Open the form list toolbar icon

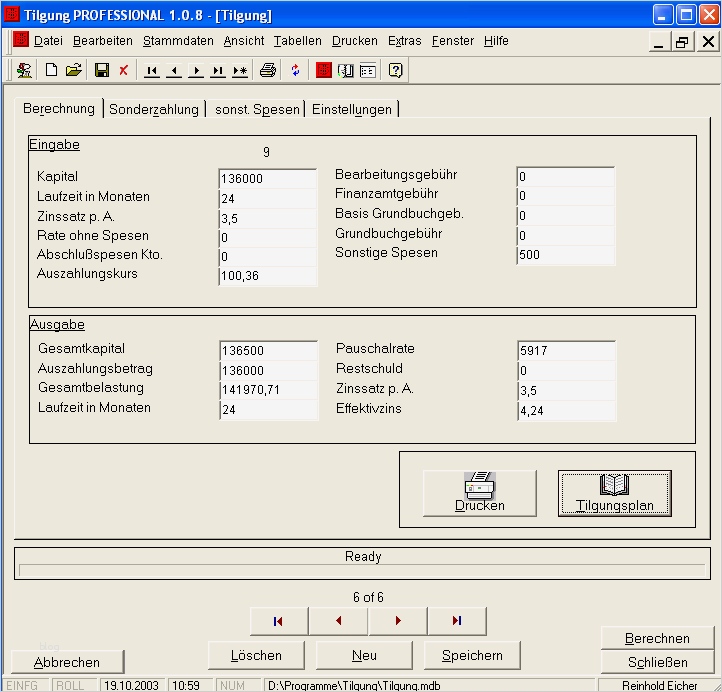368,70
